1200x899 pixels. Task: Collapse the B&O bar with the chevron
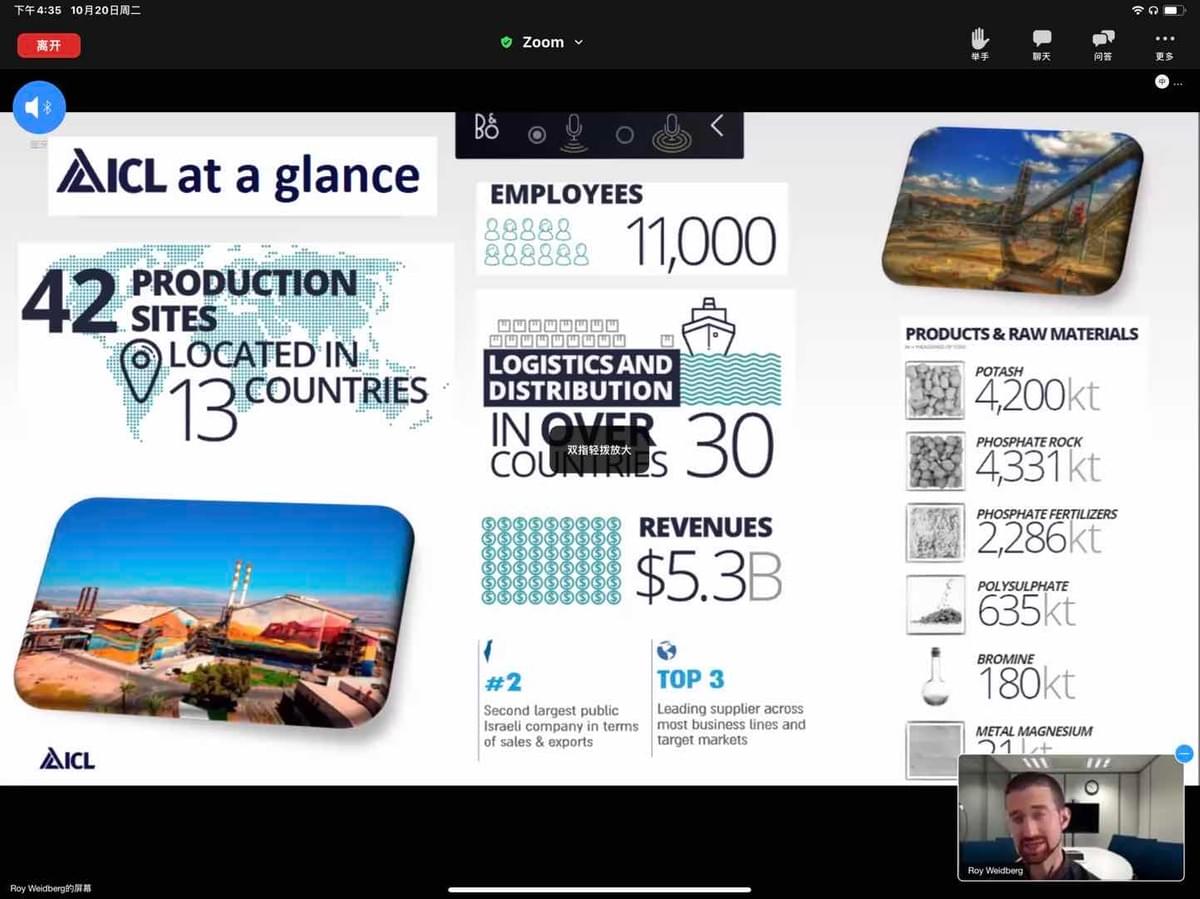[717, 126]
